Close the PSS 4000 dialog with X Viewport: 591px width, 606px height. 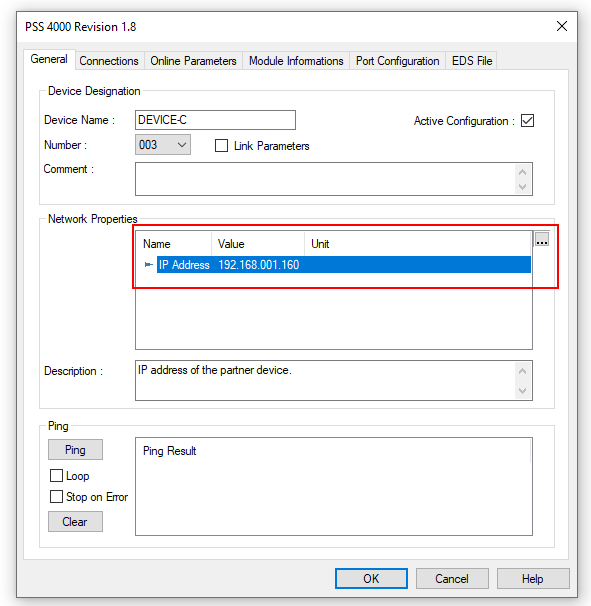point(562,26)
